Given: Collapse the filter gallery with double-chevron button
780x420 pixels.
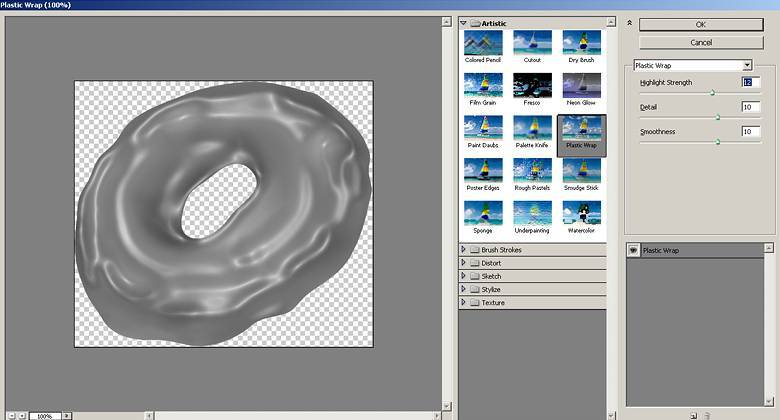Looking at the screenshot, I should point(629,23).
